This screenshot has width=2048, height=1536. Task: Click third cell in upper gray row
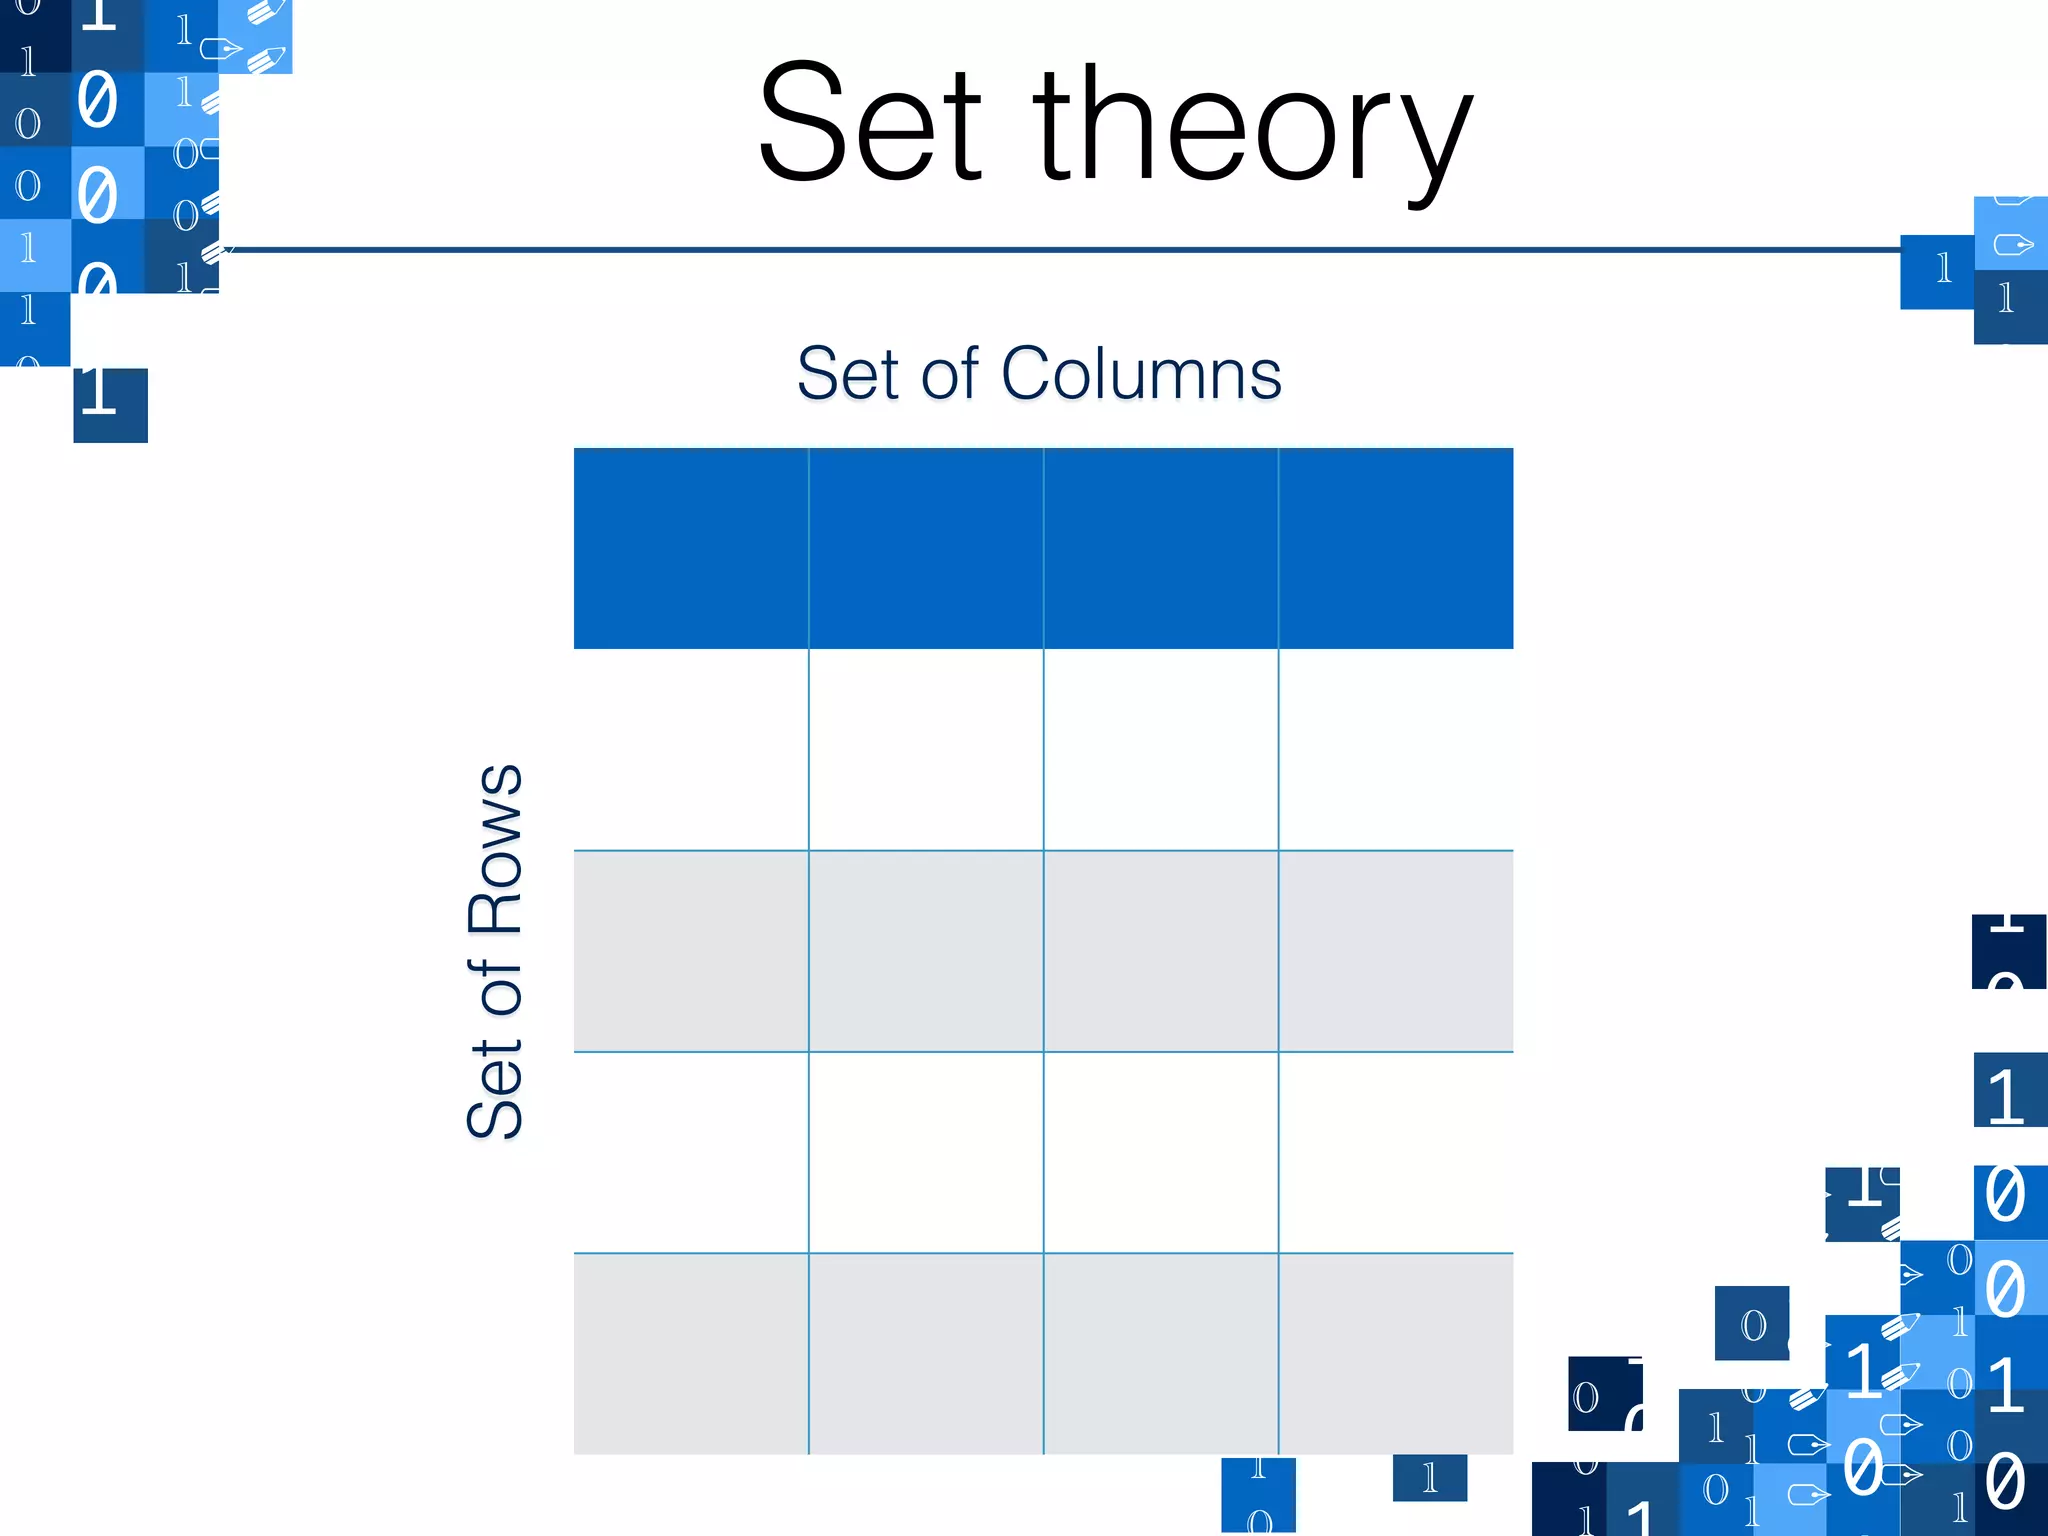[x=1161, y=951]
